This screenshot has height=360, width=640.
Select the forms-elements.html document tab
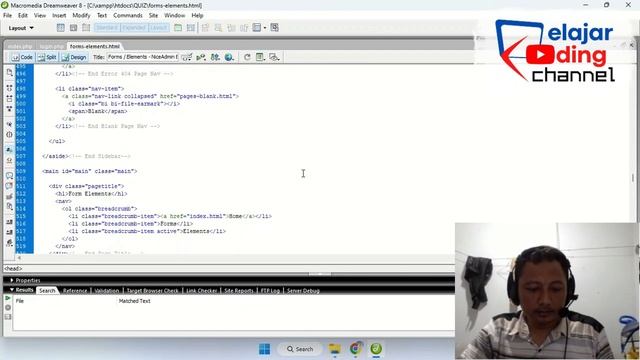[95, 47]
